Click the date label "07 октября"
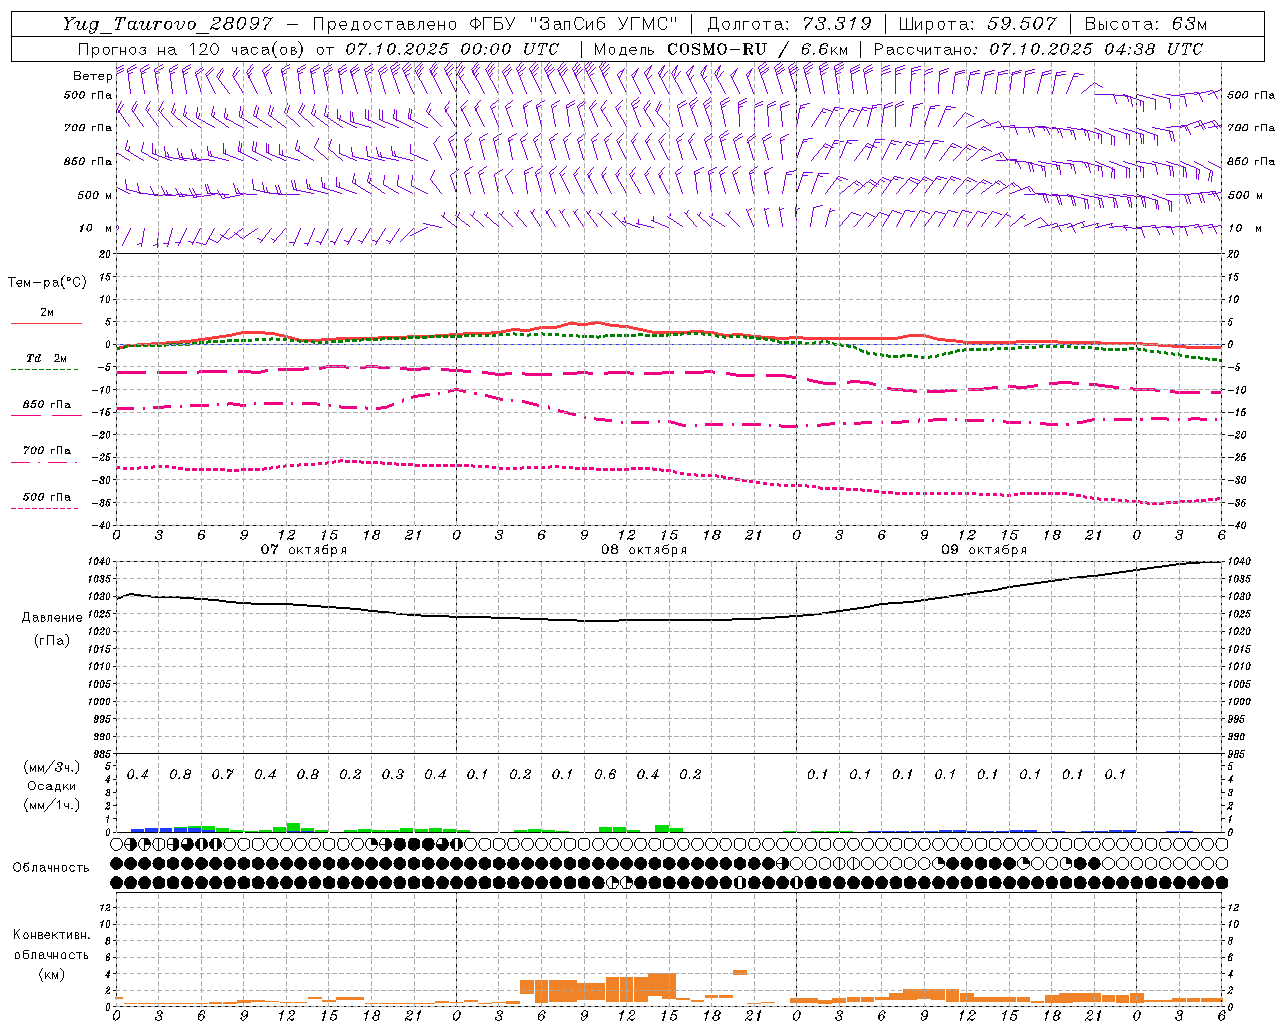The width and height of the screenshot is (1280, 1024). click(x=304, y=550)
